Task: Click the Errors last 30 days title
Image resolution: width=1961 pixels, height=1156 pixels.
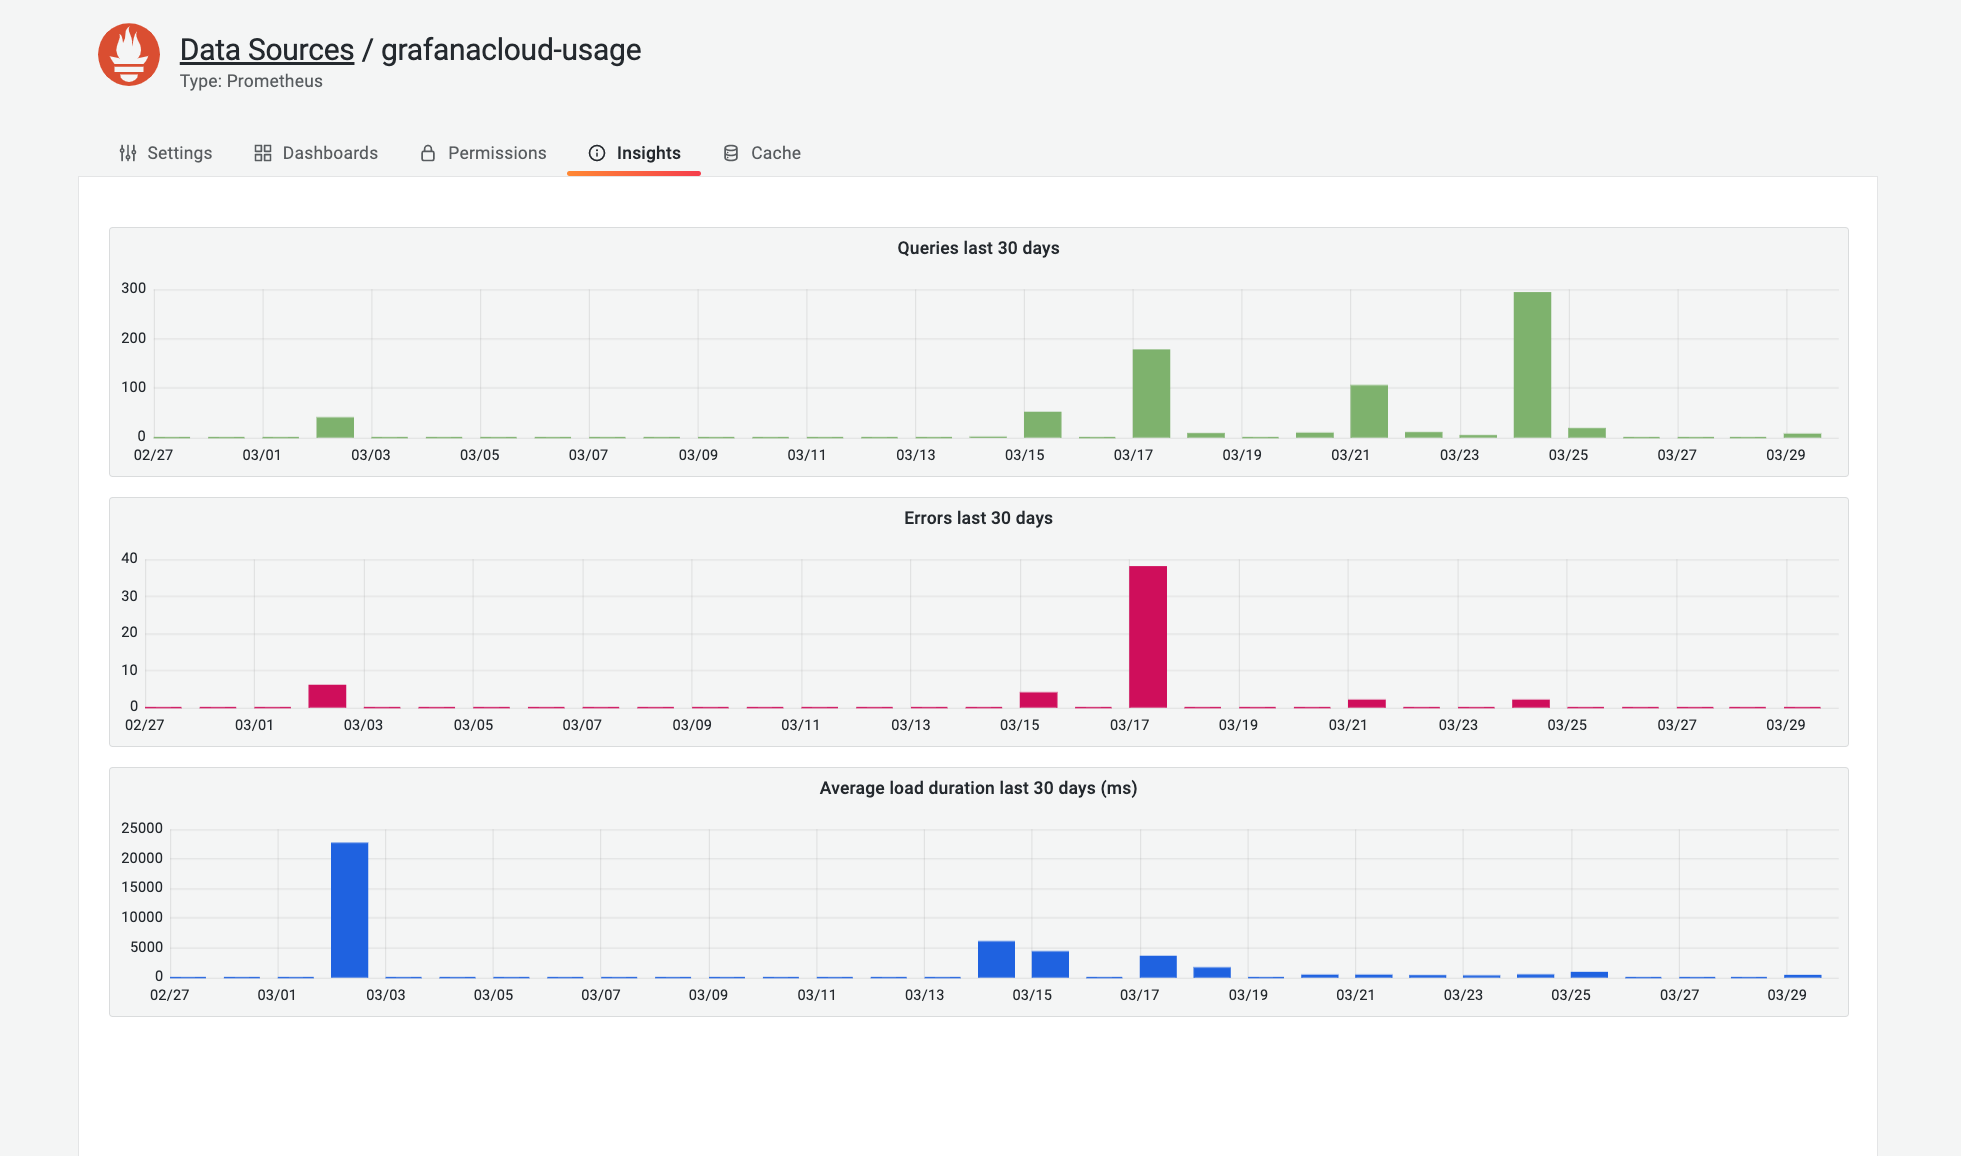Action: pyautogui.click(x=978, y=518)
